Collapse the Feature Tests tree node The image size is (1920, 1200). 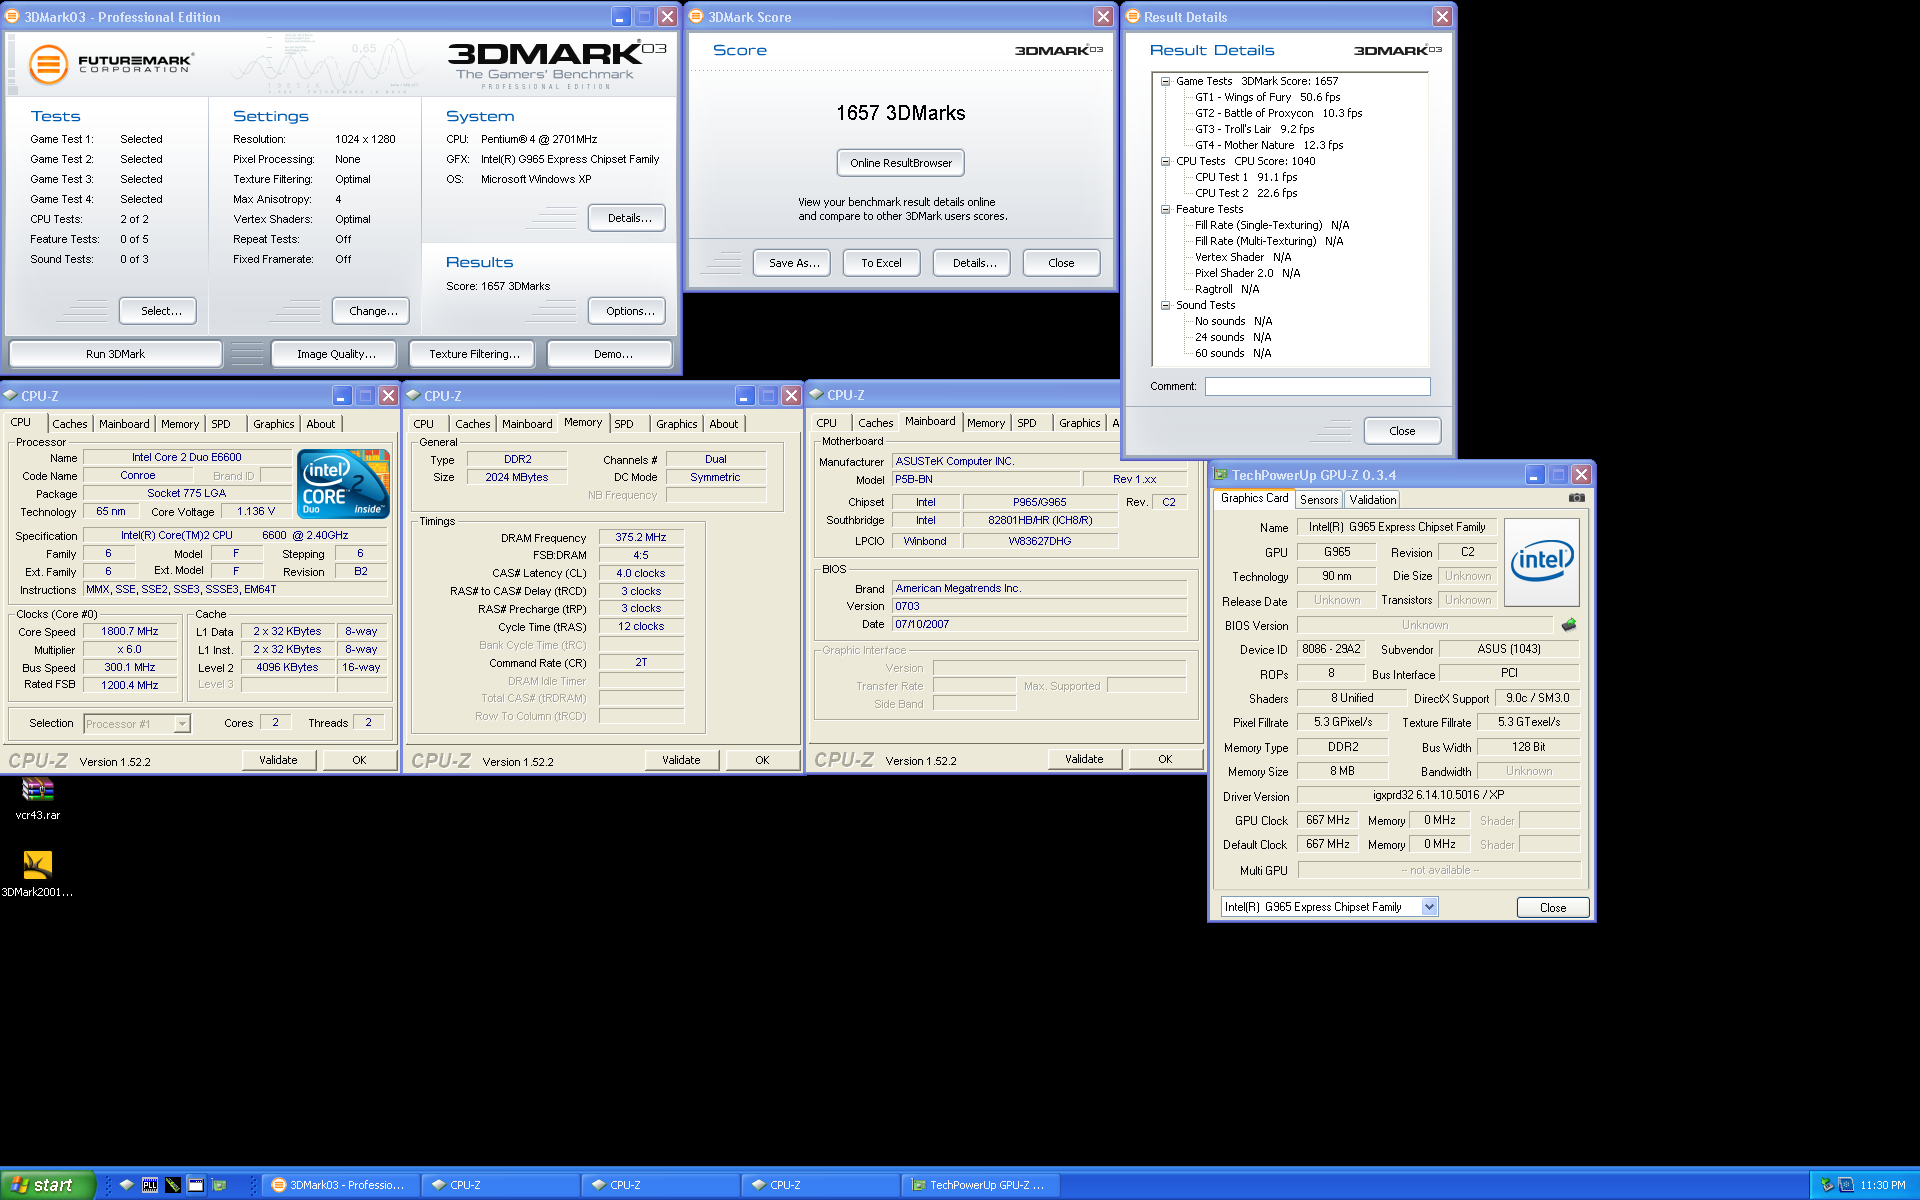[1165, 209]
